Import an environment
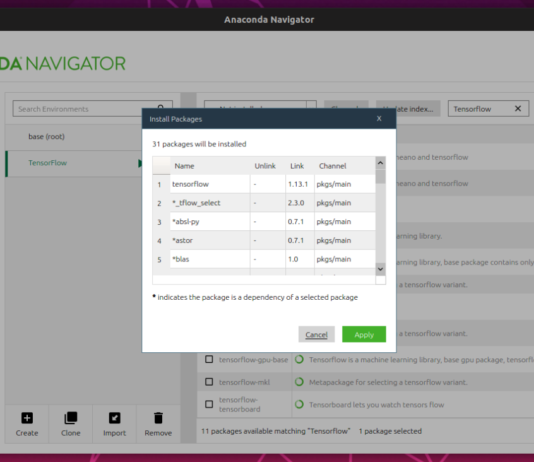 coord(114,424)
